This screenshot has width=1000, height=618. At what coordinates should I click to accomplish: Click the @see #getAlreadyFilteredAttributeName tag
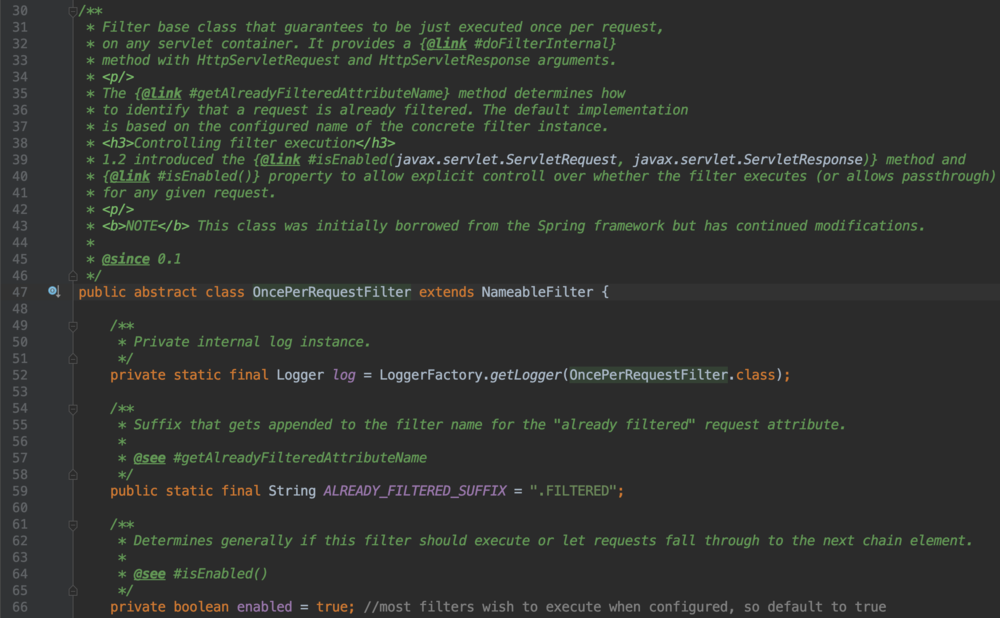[280, 458]
